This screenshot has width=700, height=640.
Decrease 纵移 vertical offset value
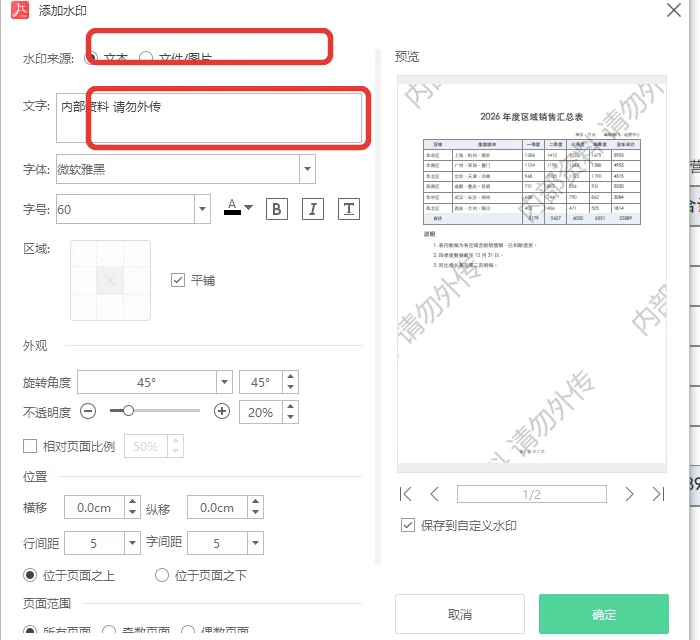pyautogui.click(x=255, y=512)
